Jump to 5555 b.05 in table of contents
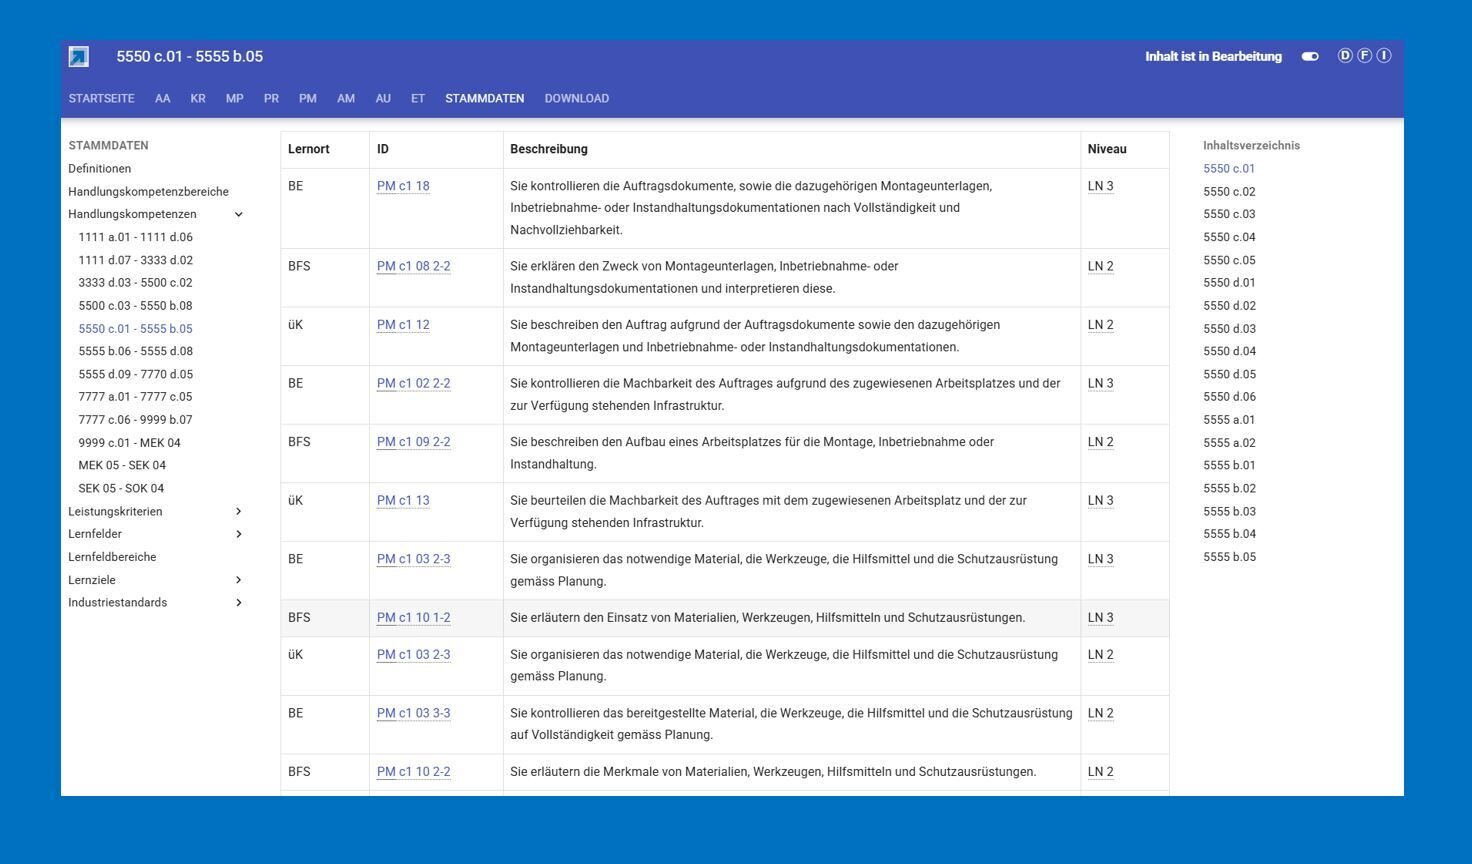1472x864 pixels. click(x=1229, y=557)
